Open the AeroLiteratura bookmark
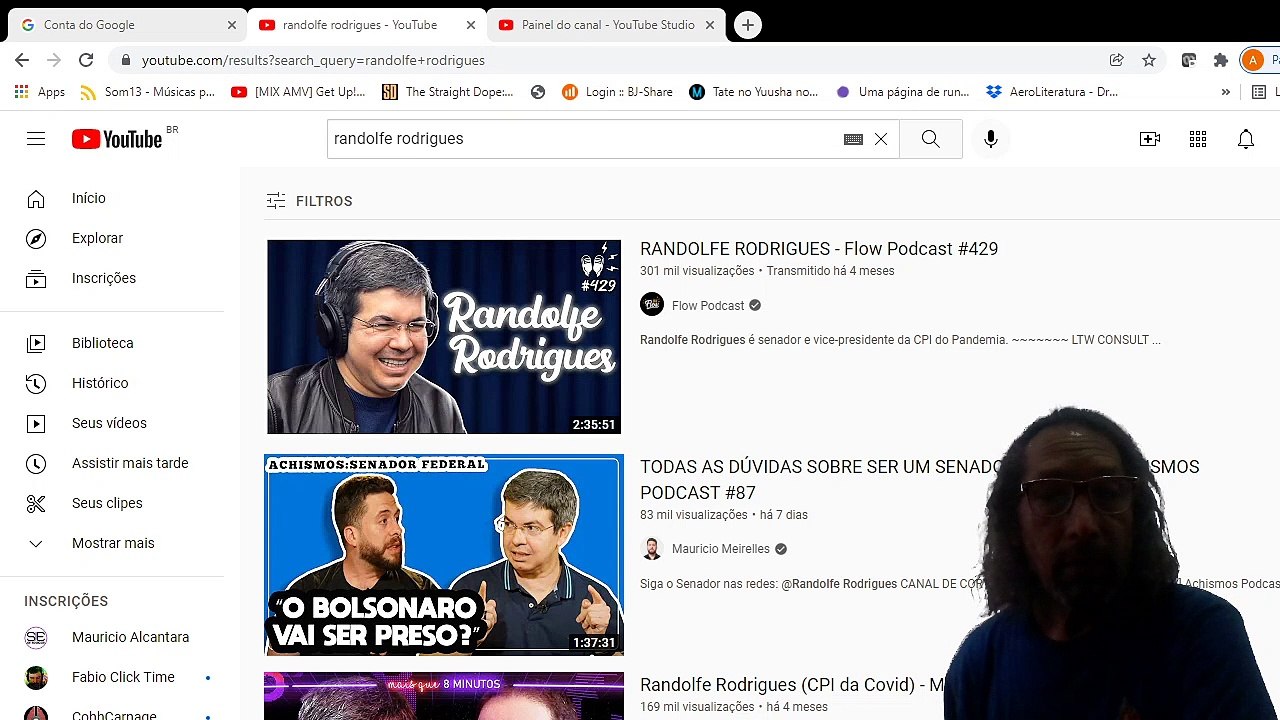This screenshot has height=720, width=1280. pos(1052,92)
